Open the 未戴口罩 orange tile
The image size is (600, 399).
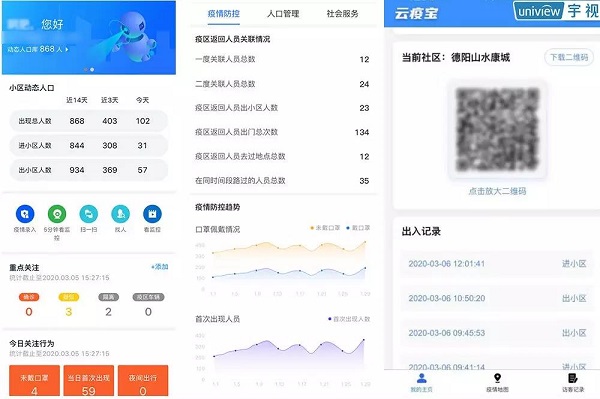(34, 381)
